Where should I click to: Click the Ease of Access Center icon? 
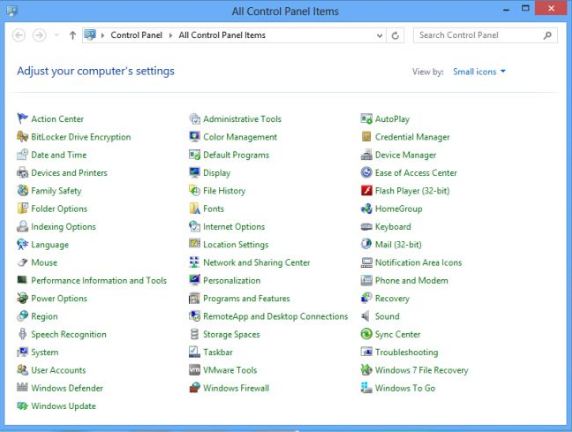[x=366, y=173]
